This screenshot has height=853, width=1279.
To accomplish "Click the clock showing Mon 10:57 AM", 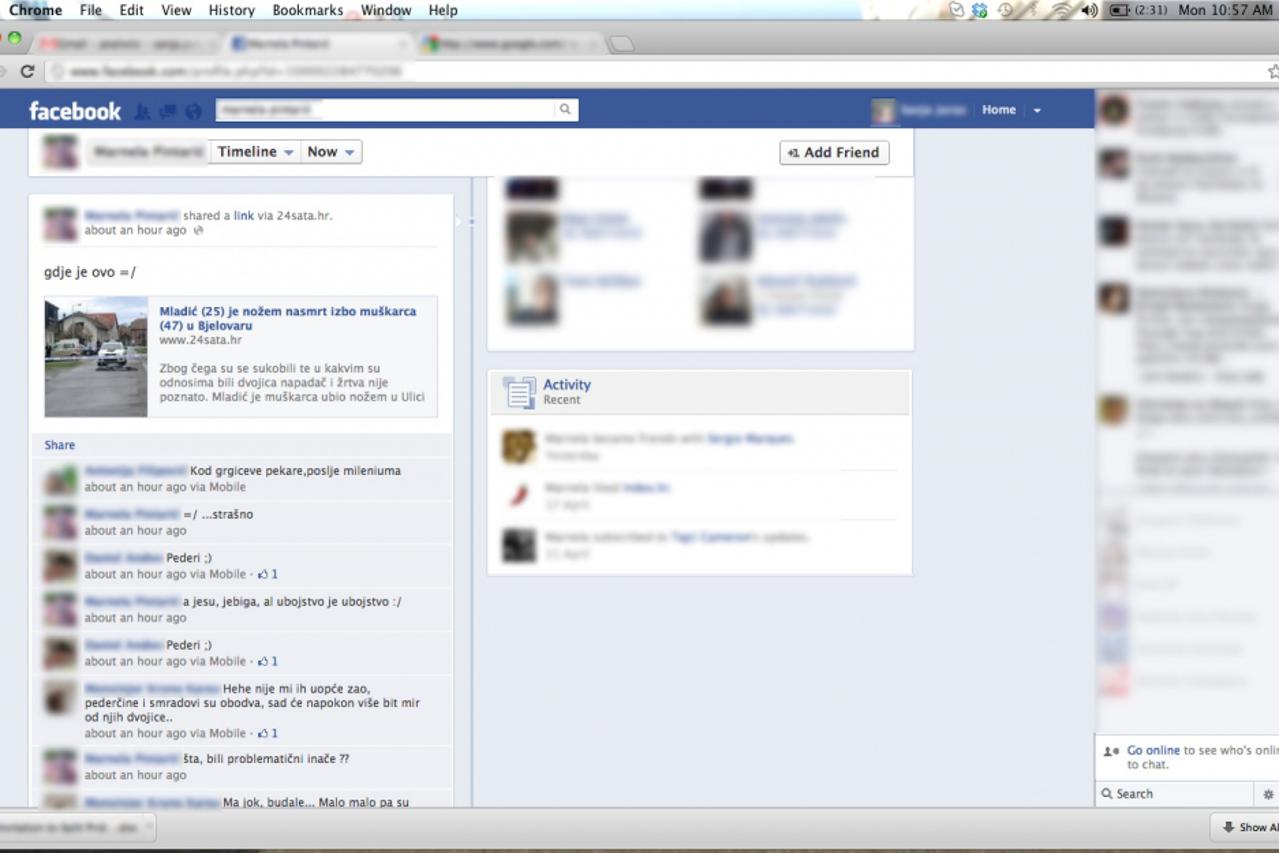I will (1225, 10).
